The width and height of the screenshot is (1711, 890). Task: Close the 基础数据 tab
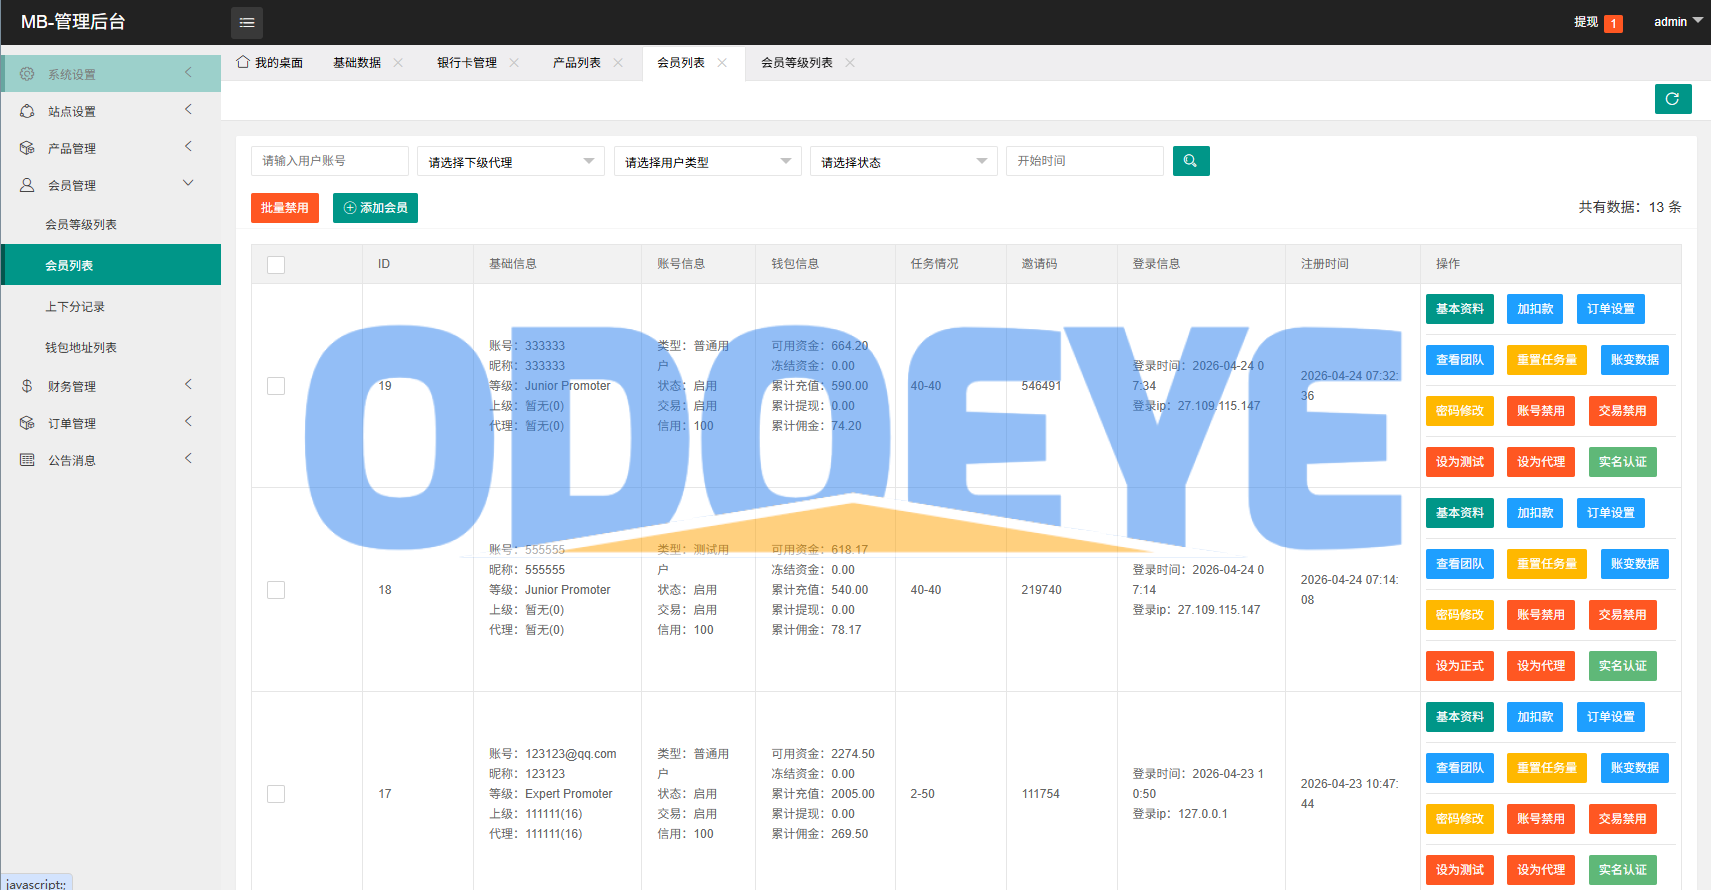click(x=398, y=62)
